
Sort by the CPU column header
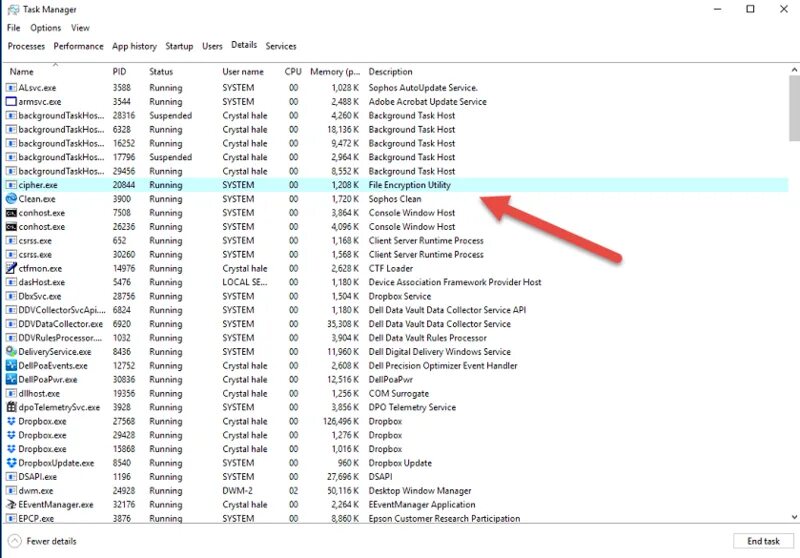[x=293, y=72]
